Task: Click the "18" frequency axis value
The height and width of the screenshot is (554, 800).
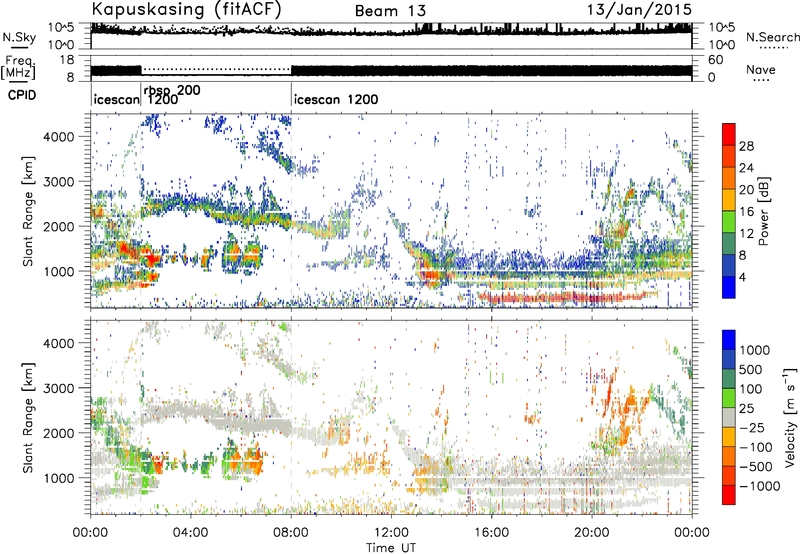Action: coord(67,60)
